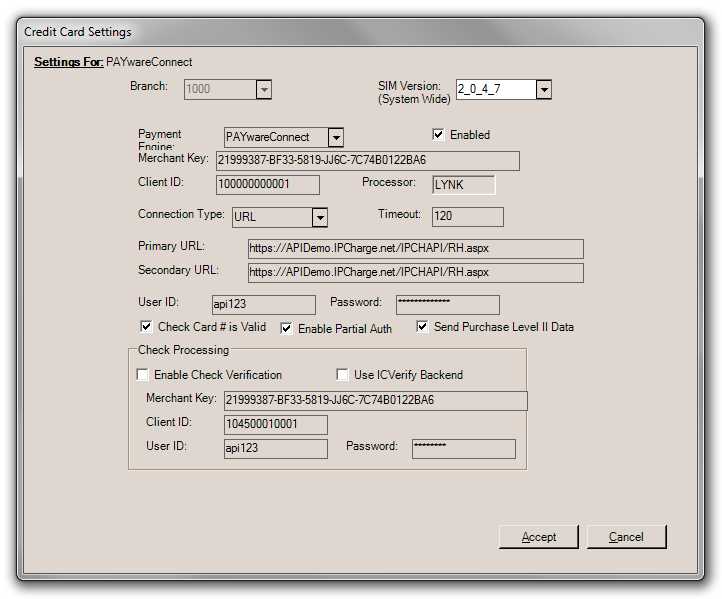Expand the SIM Version dropdown

click(x=544, y=89)
